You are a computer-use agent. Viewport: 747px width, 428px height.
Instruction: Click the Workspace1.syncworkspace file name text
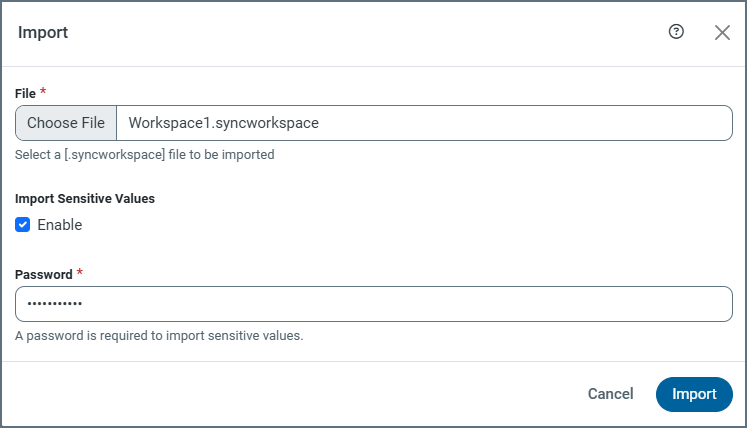224,123
